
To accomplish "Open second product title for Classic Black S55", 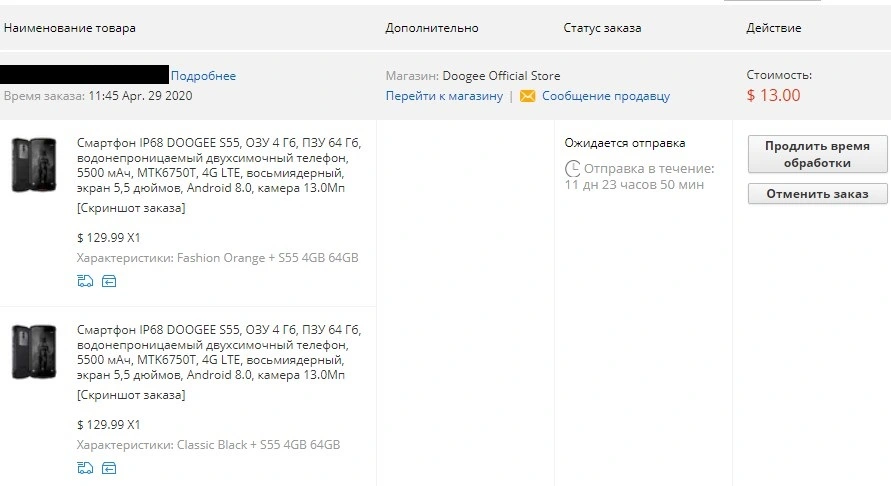I will point(219,352).
